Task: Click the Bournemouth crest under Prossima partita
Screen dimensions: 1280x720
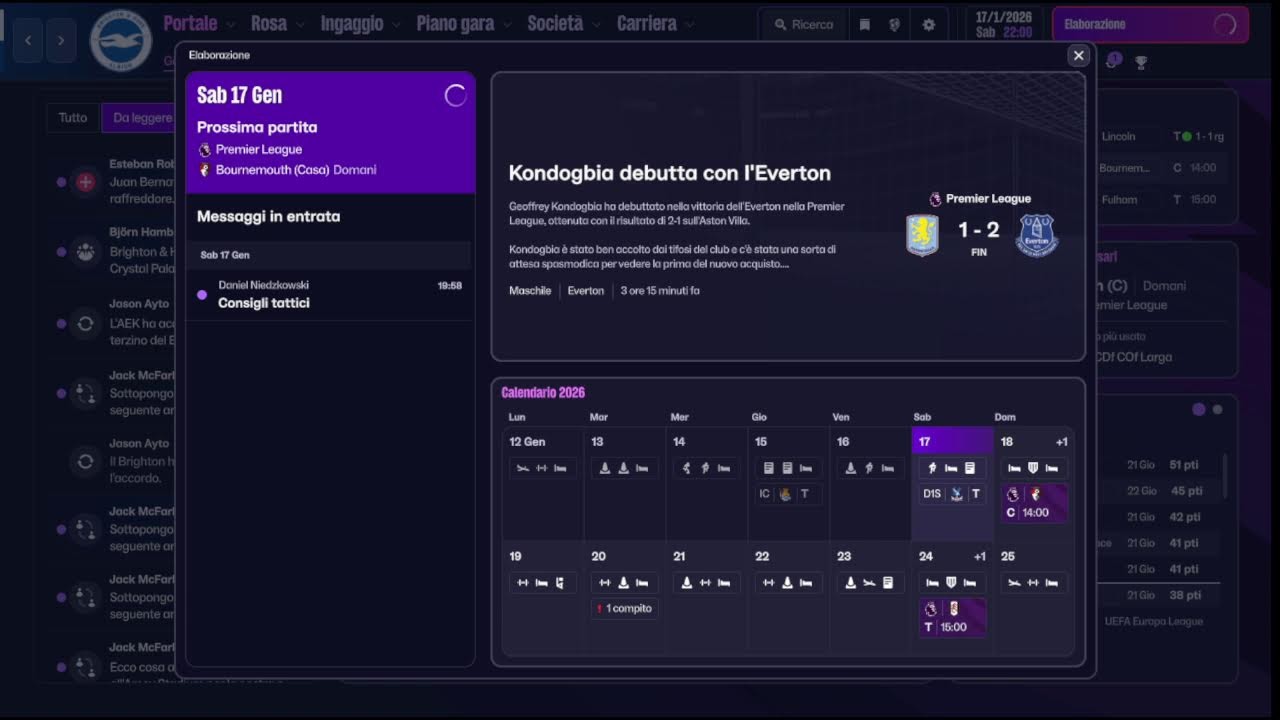Action: tap(205, 170)
